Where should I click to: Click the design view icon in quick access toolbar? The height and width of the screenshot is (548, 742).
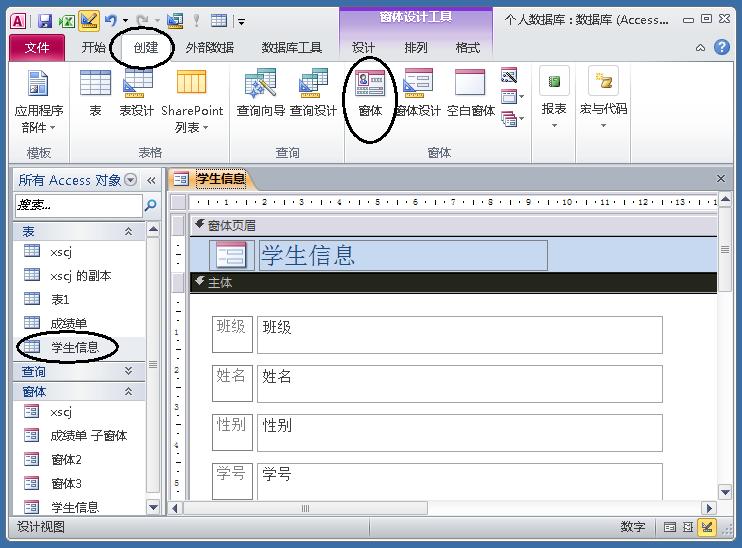point(88,20)
